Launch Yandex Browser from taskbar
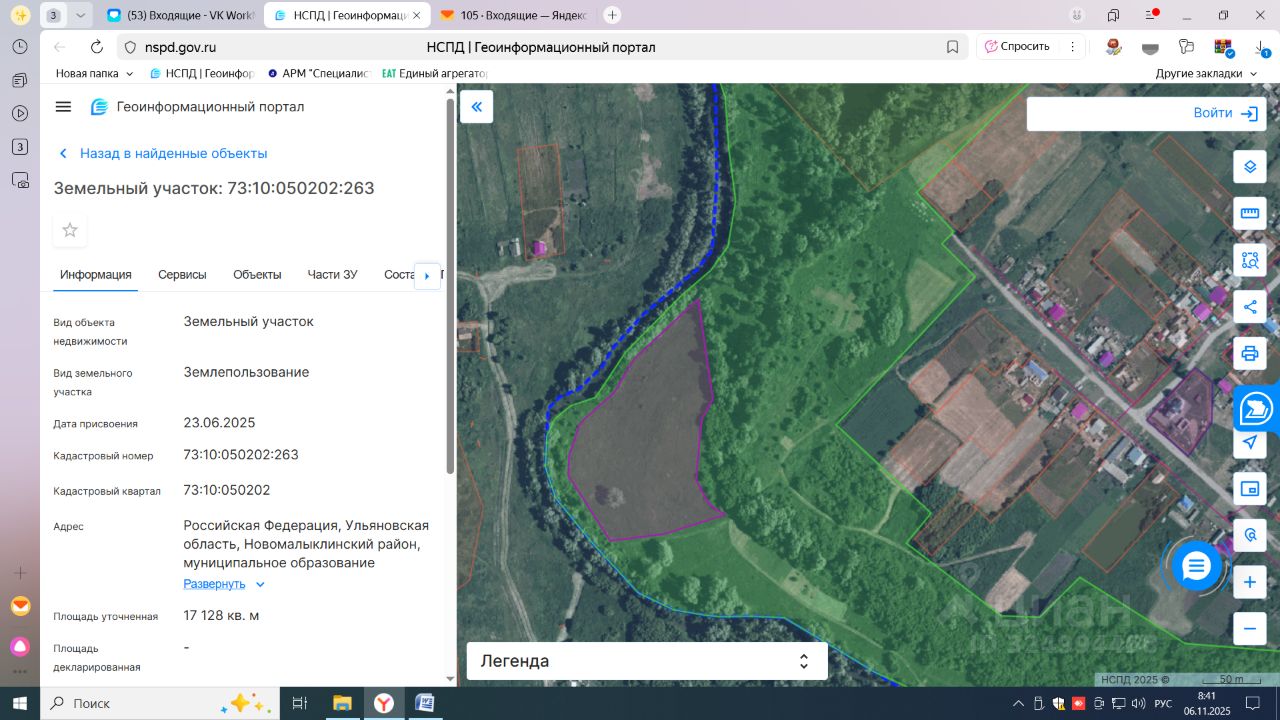 (x=384, y=703)
